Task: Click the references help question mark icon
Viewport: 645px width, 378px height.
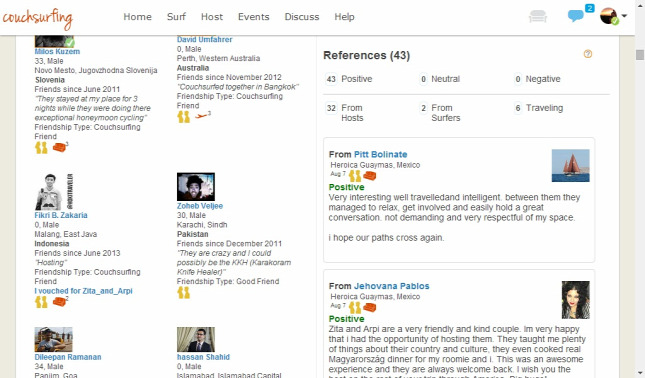Action: coord(588,54)
